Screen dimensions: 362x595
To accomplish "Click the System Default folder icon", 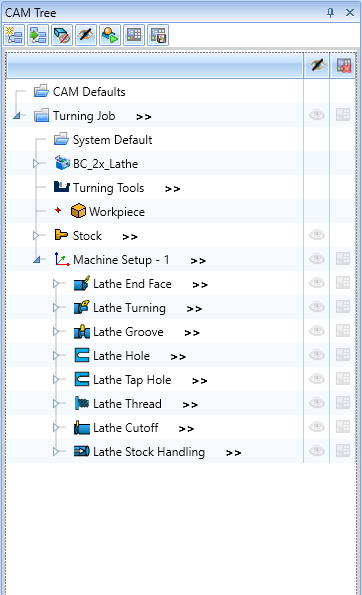I will pos(61,139).
